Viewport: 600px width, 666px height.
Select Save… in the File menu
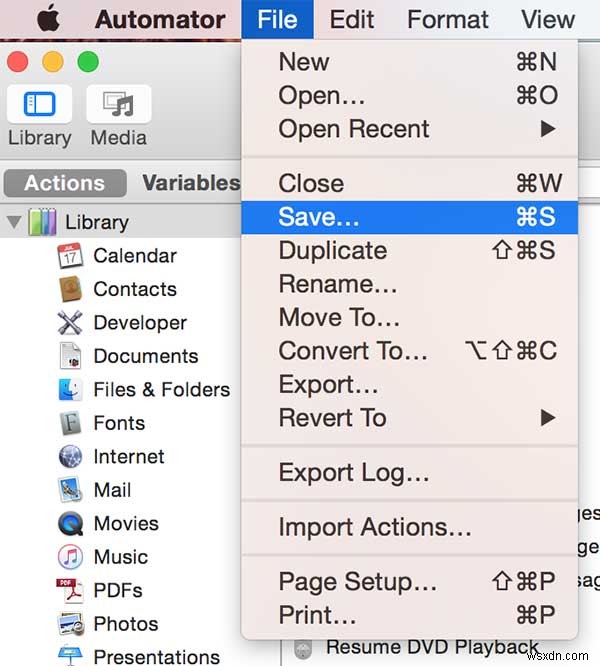(409, 217)
